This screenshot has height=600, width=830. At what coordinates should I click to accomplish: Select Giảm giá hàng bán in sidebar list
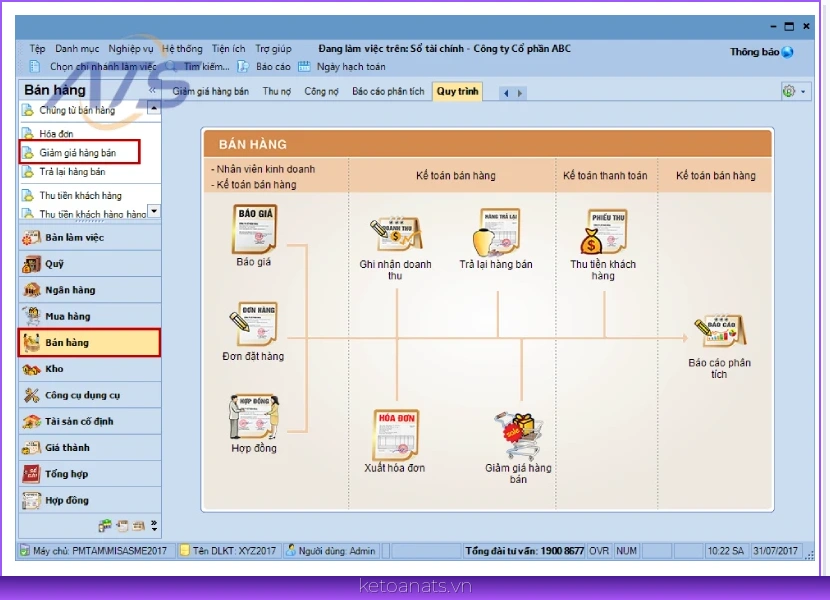pyautogui.click(x=80, y=153)
